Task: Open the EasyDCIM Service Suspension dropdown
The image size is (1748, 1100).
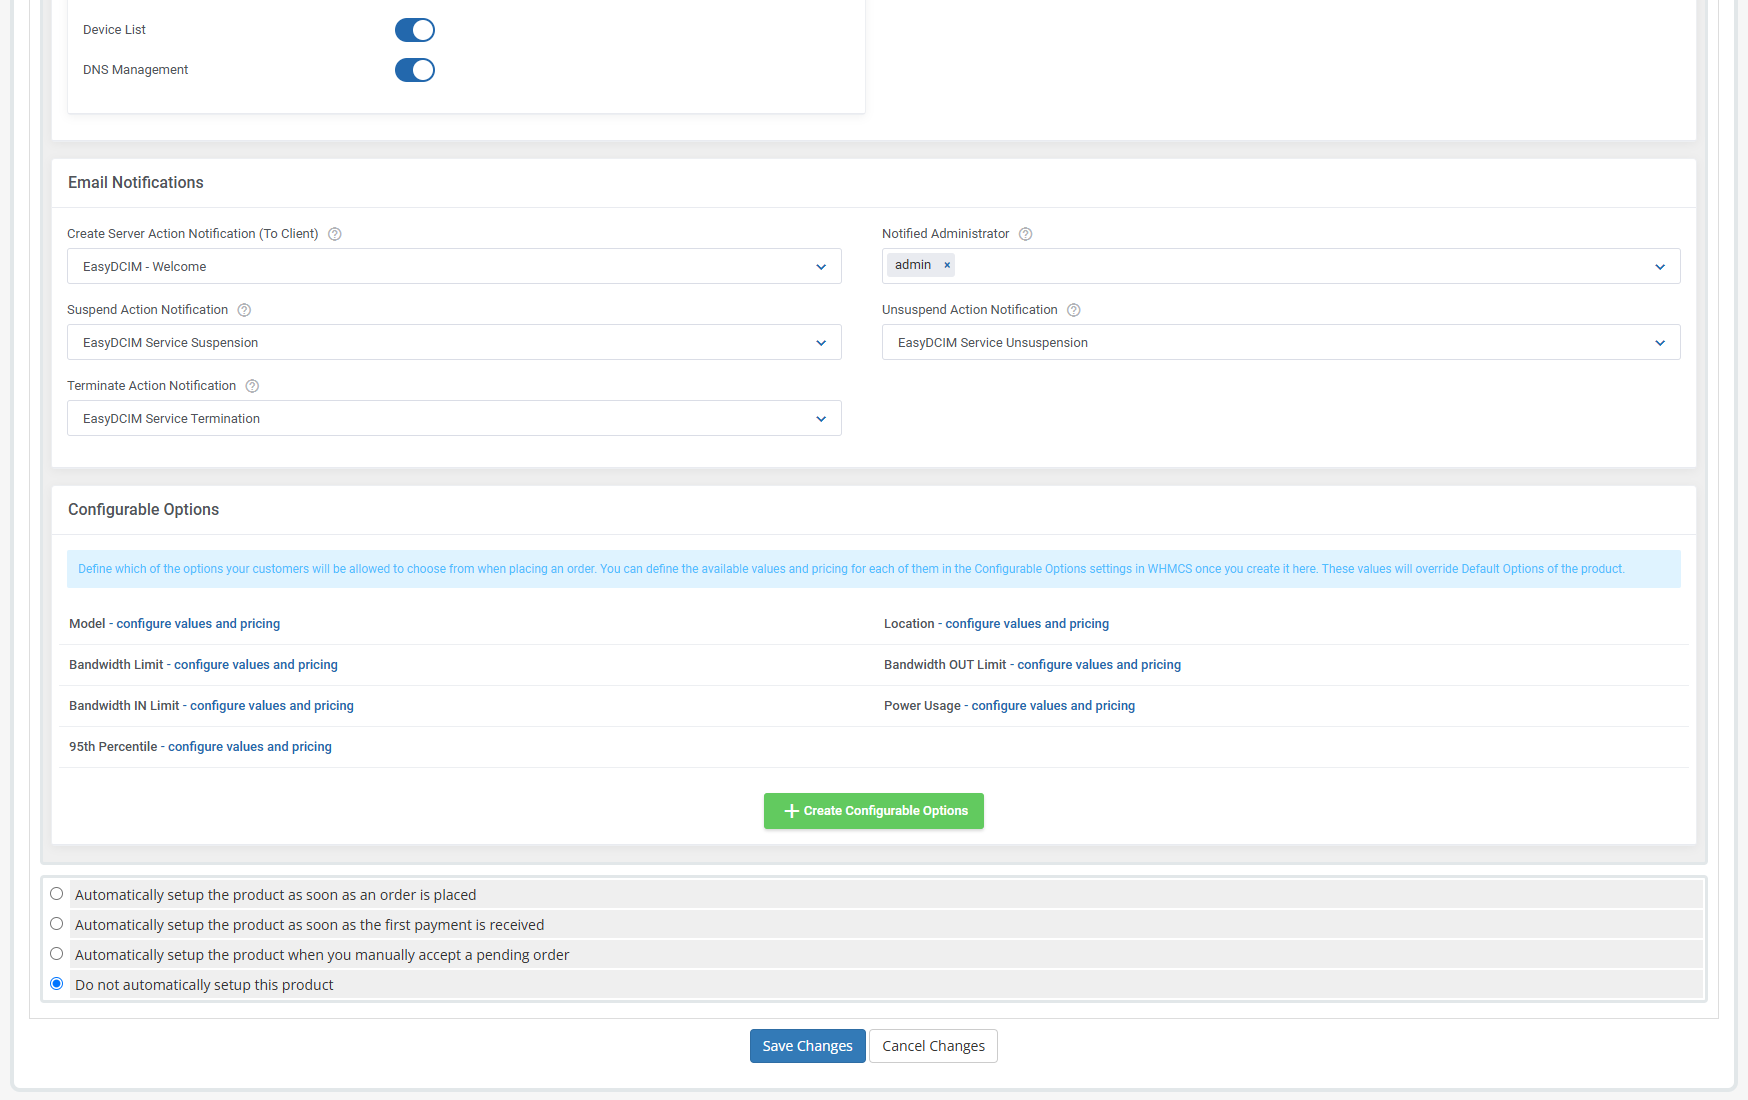Action: (x=454, y=342)
